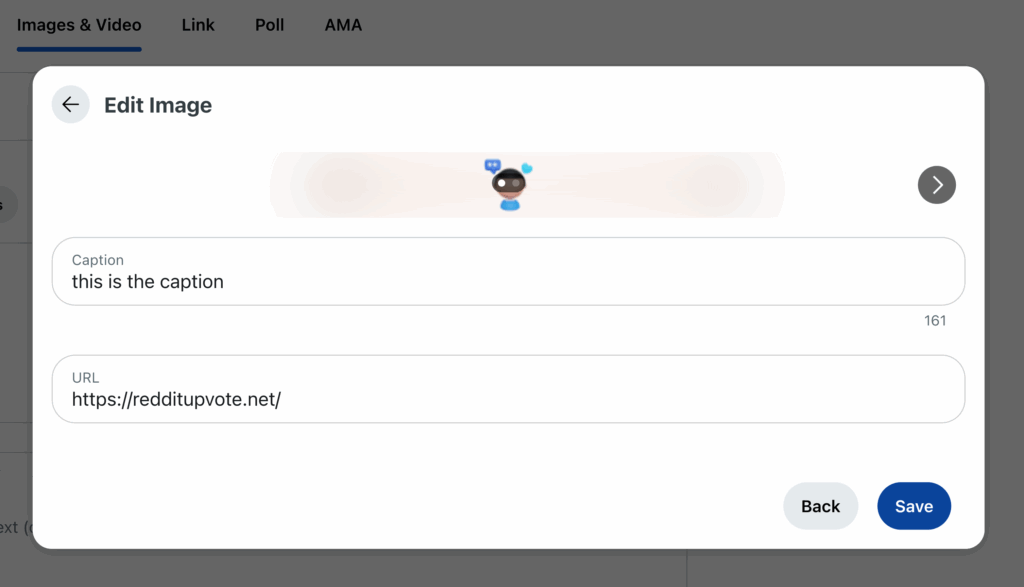The image size is (1024, 587).
Task: Select the Images & Video tab
Action: [x=79, y=25]
